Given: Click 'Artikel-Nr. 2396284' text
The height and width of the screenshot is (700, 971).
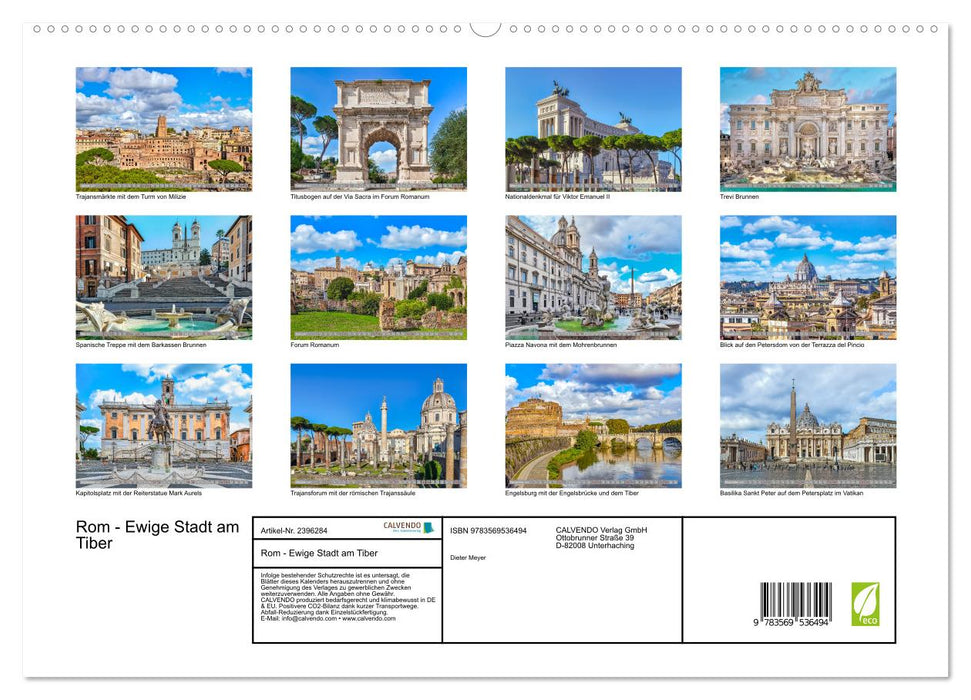Looking at the screenshot, I should 294,531.
